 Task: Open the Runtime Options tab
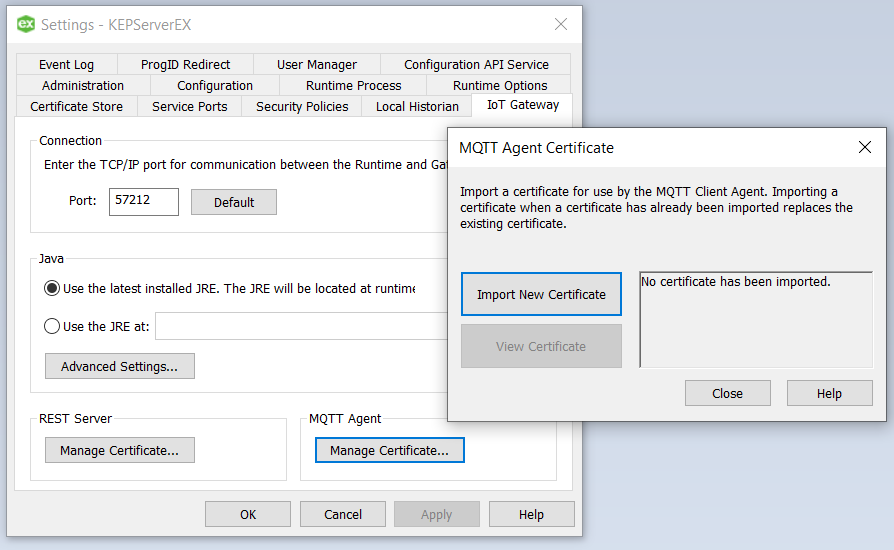[x=500, y=85]
